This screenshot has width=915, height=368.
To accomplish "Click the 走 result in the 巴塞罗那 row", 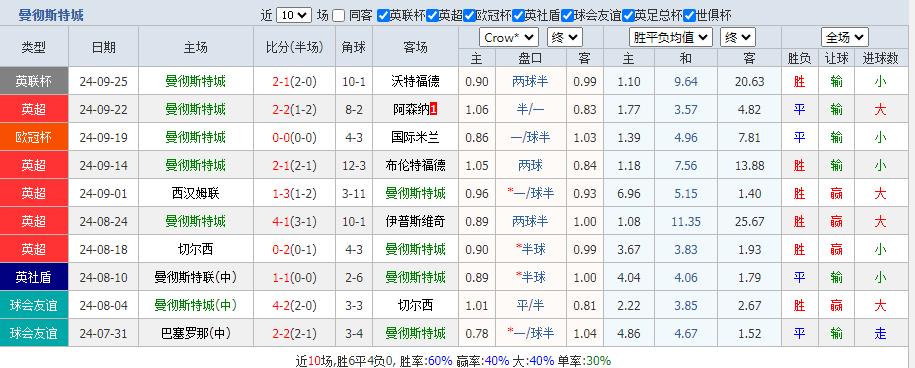I will point(880,334).
